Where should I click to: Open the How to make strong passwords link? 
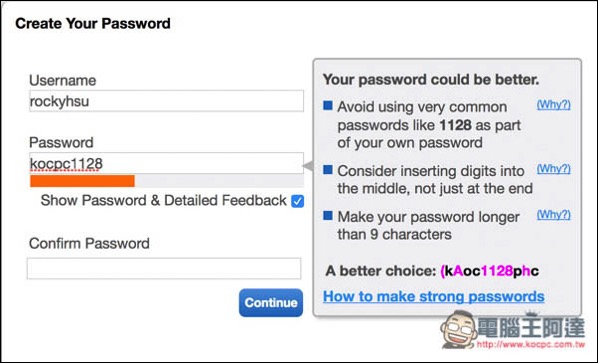(x=434, y=296)
